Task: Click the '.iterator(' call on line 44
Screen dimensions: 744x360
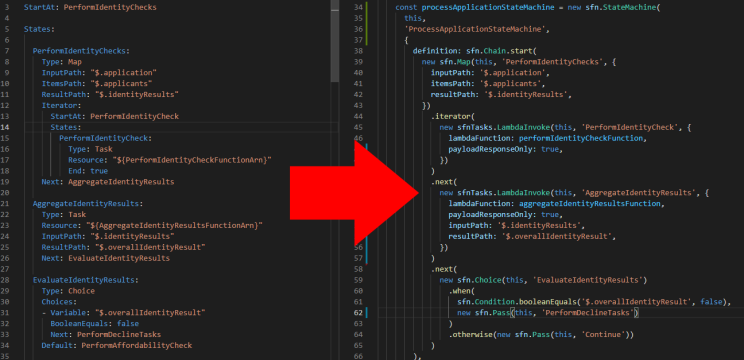Action: [453, 117]
